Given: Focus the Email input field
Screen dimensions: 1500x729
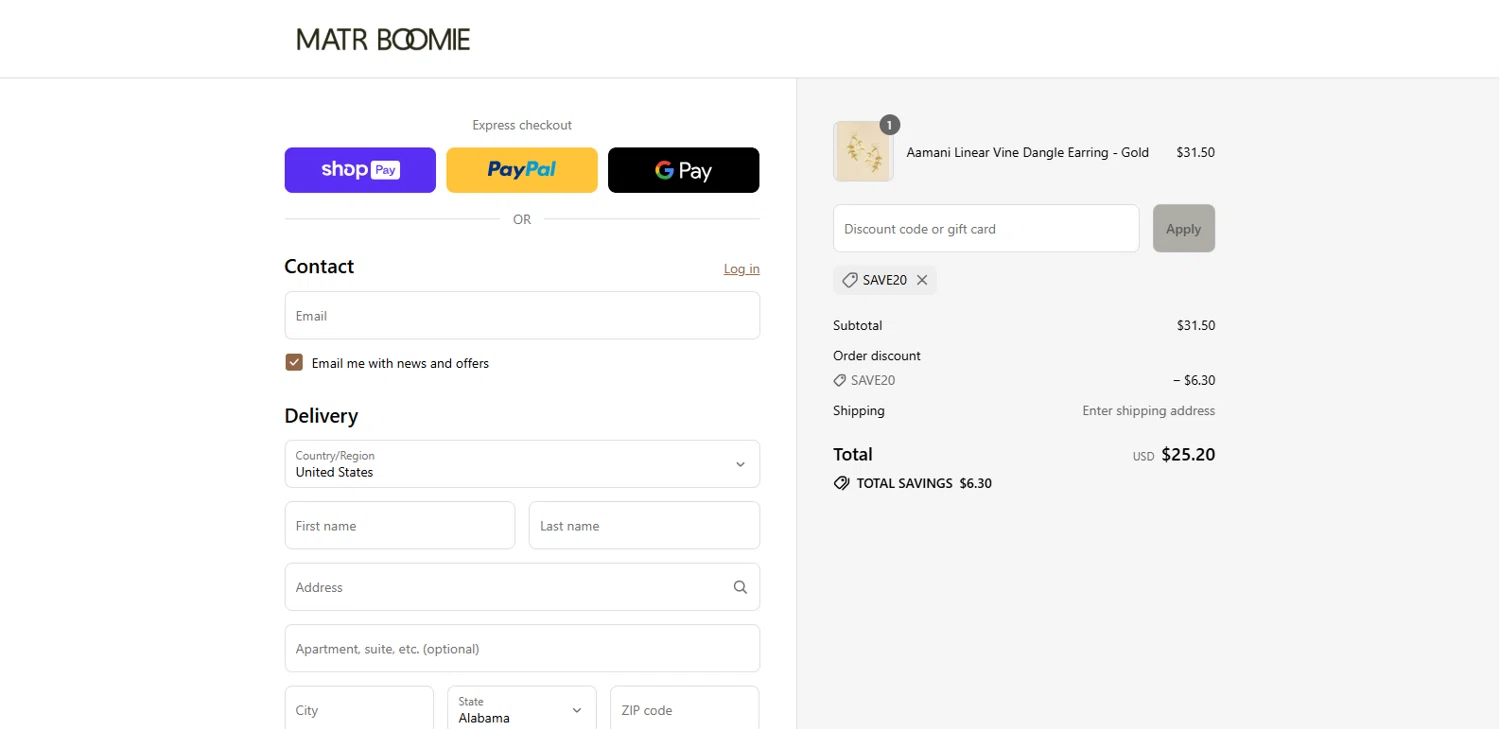Looking at the screenshot, I should (522, 315).
